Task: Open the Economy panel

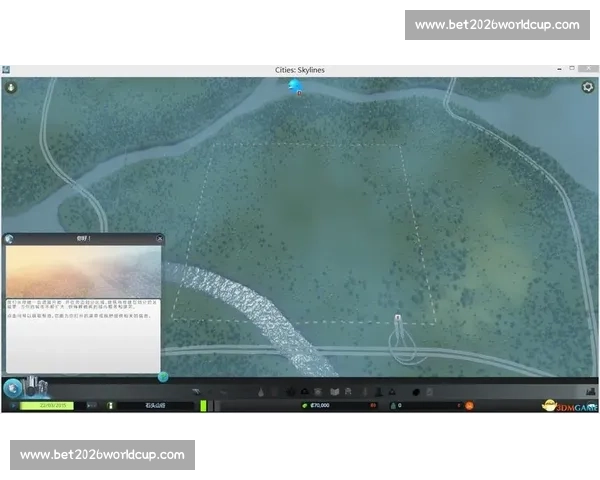Action: pos(416,392)
